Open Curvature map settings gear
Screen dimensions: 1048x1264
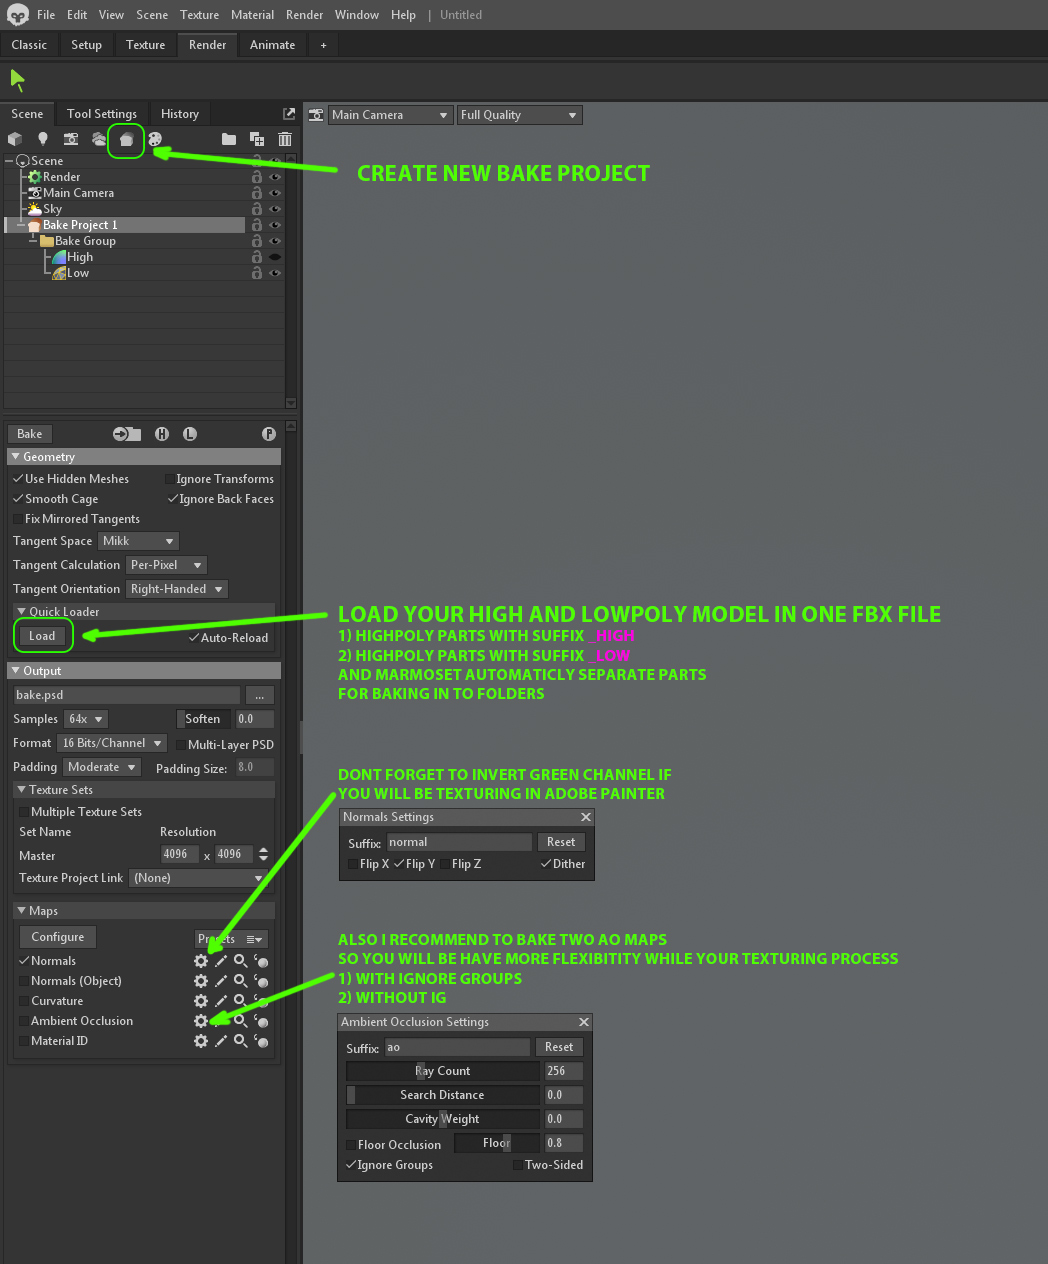tap(201, 1001)
